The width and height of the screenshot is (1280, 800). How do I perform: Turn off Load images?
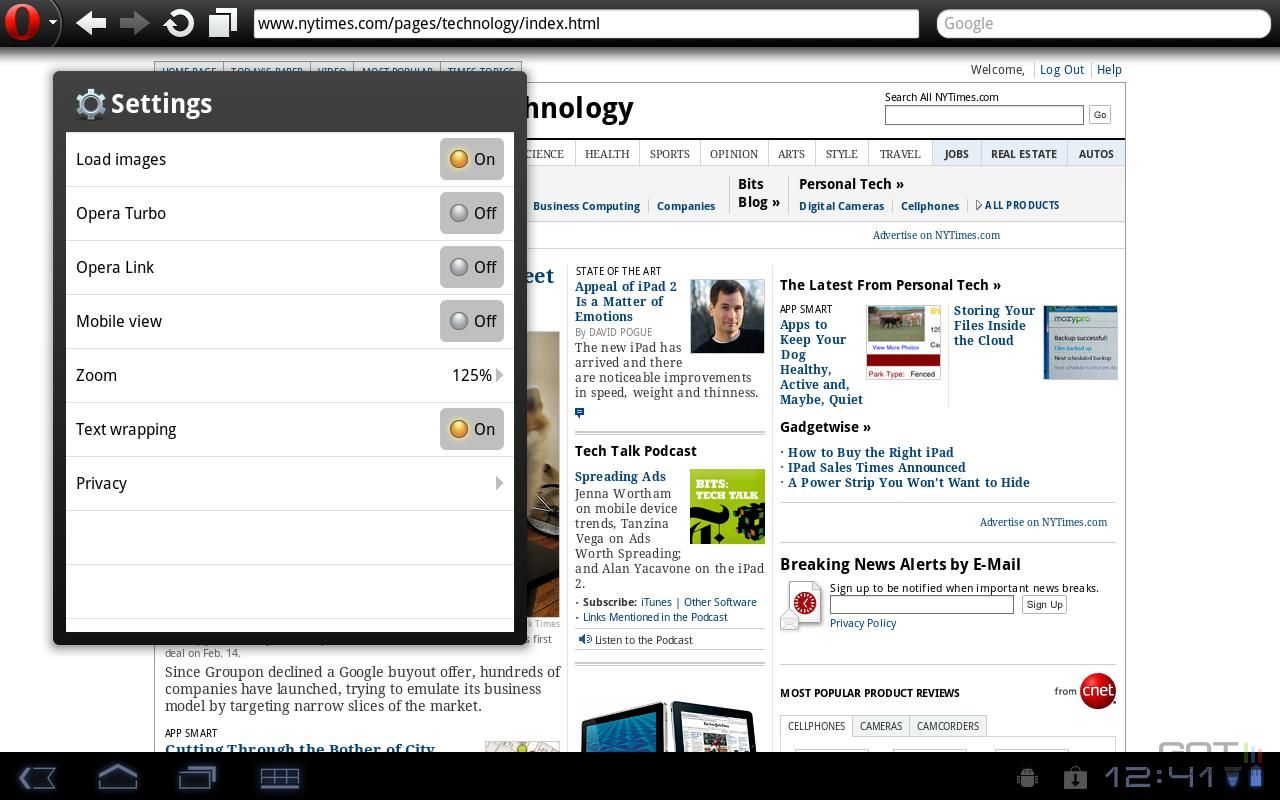[x=472, y=159]
